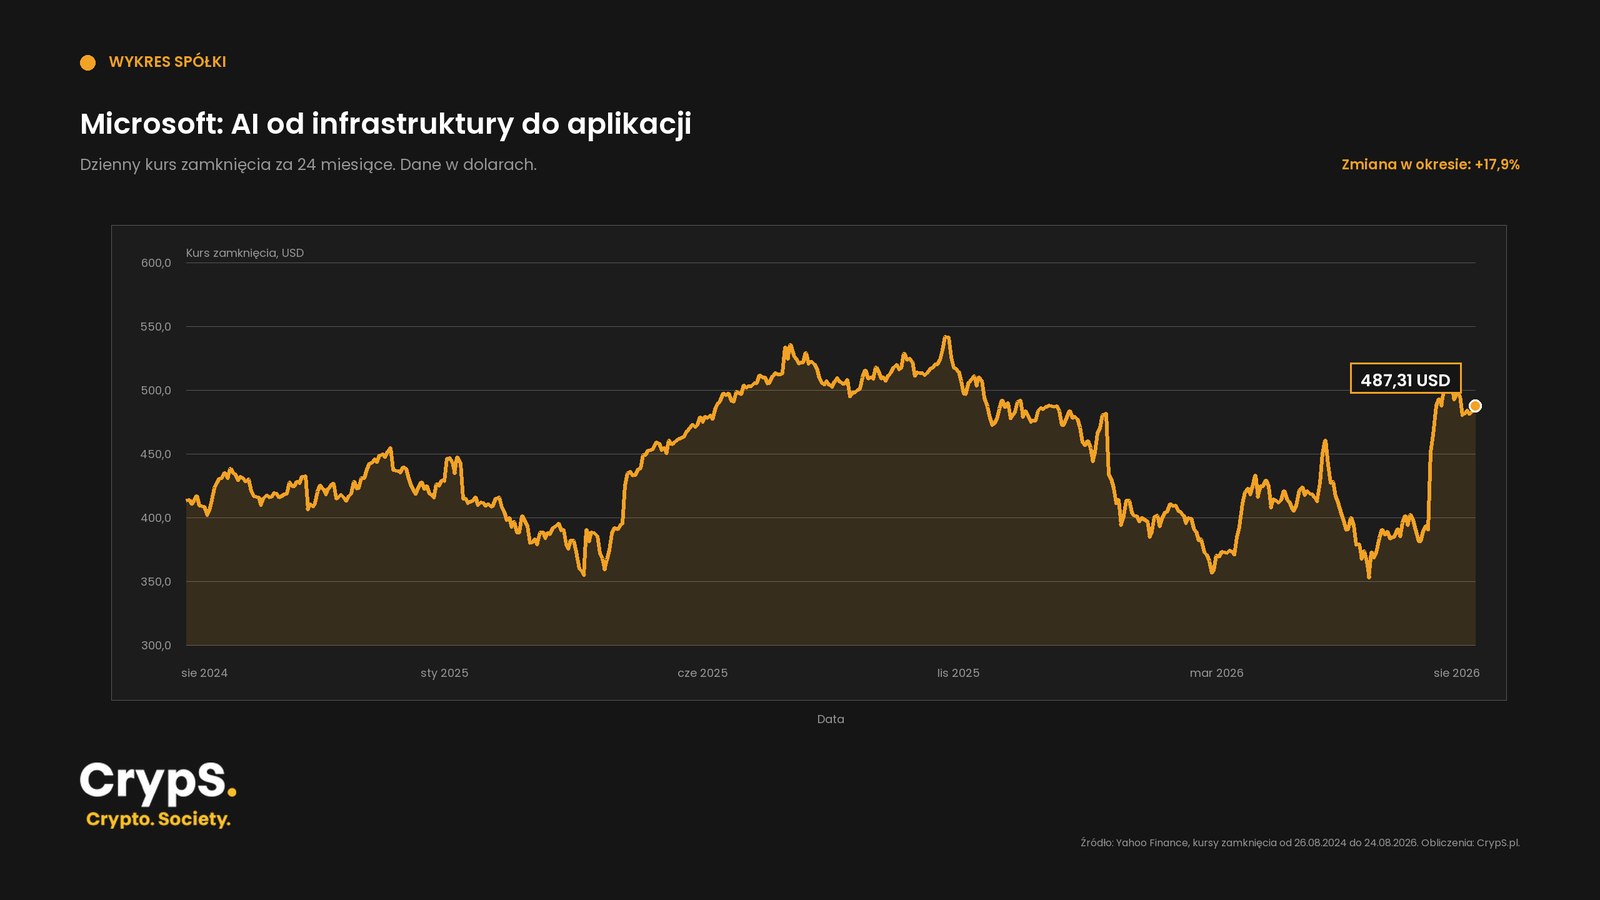Click the "sty 2025" date label
Screen dimensions: 1600x900
(444, 673)
